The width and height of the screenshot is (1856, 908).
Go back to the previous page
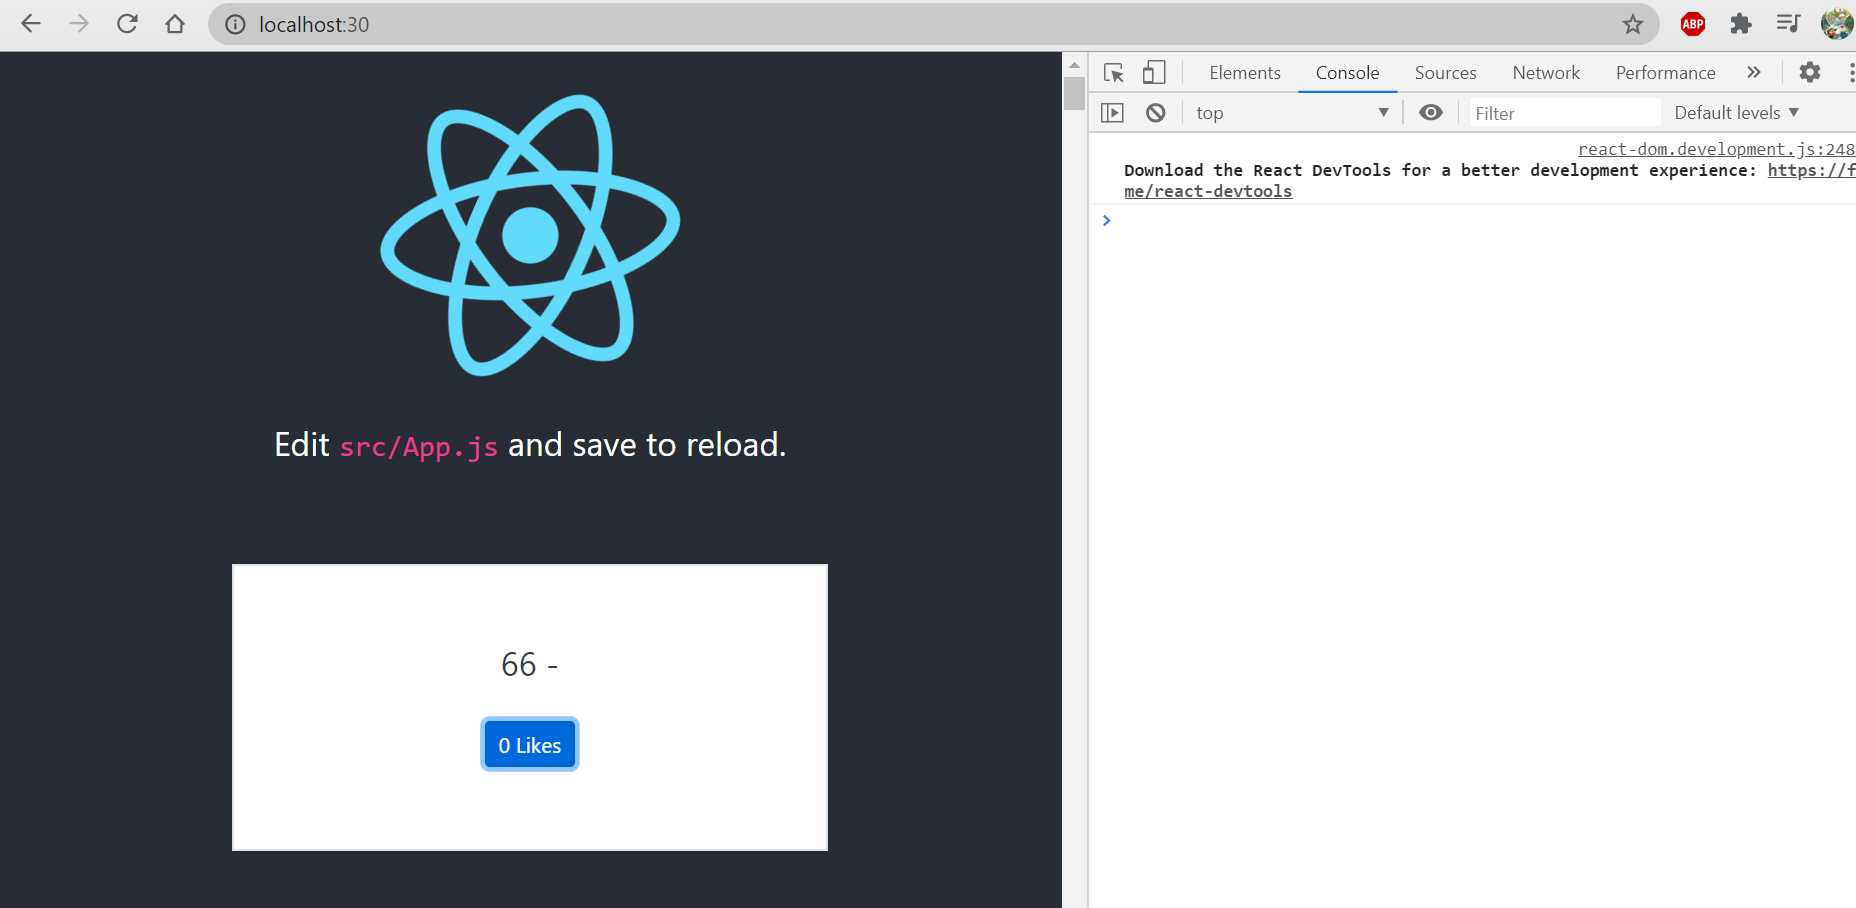[31, 24]
